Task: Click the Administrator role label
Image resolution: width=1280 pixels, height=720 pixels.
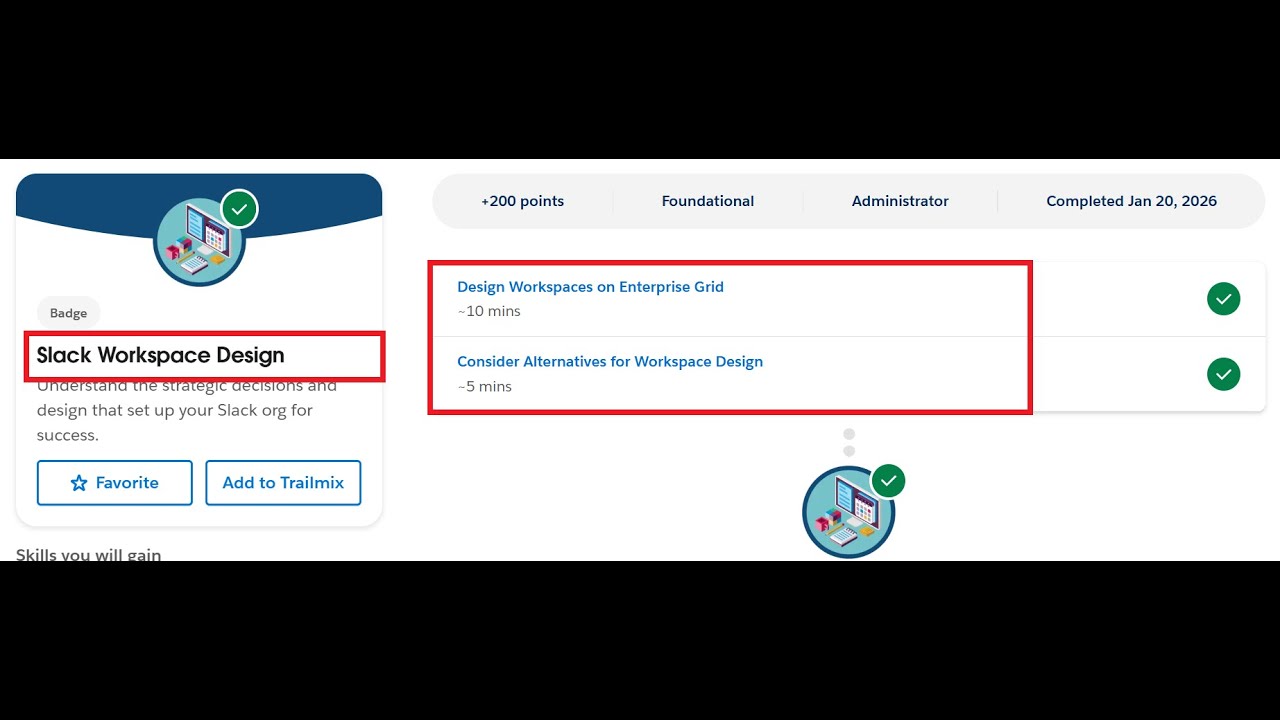Action: [x=900, y=201]
